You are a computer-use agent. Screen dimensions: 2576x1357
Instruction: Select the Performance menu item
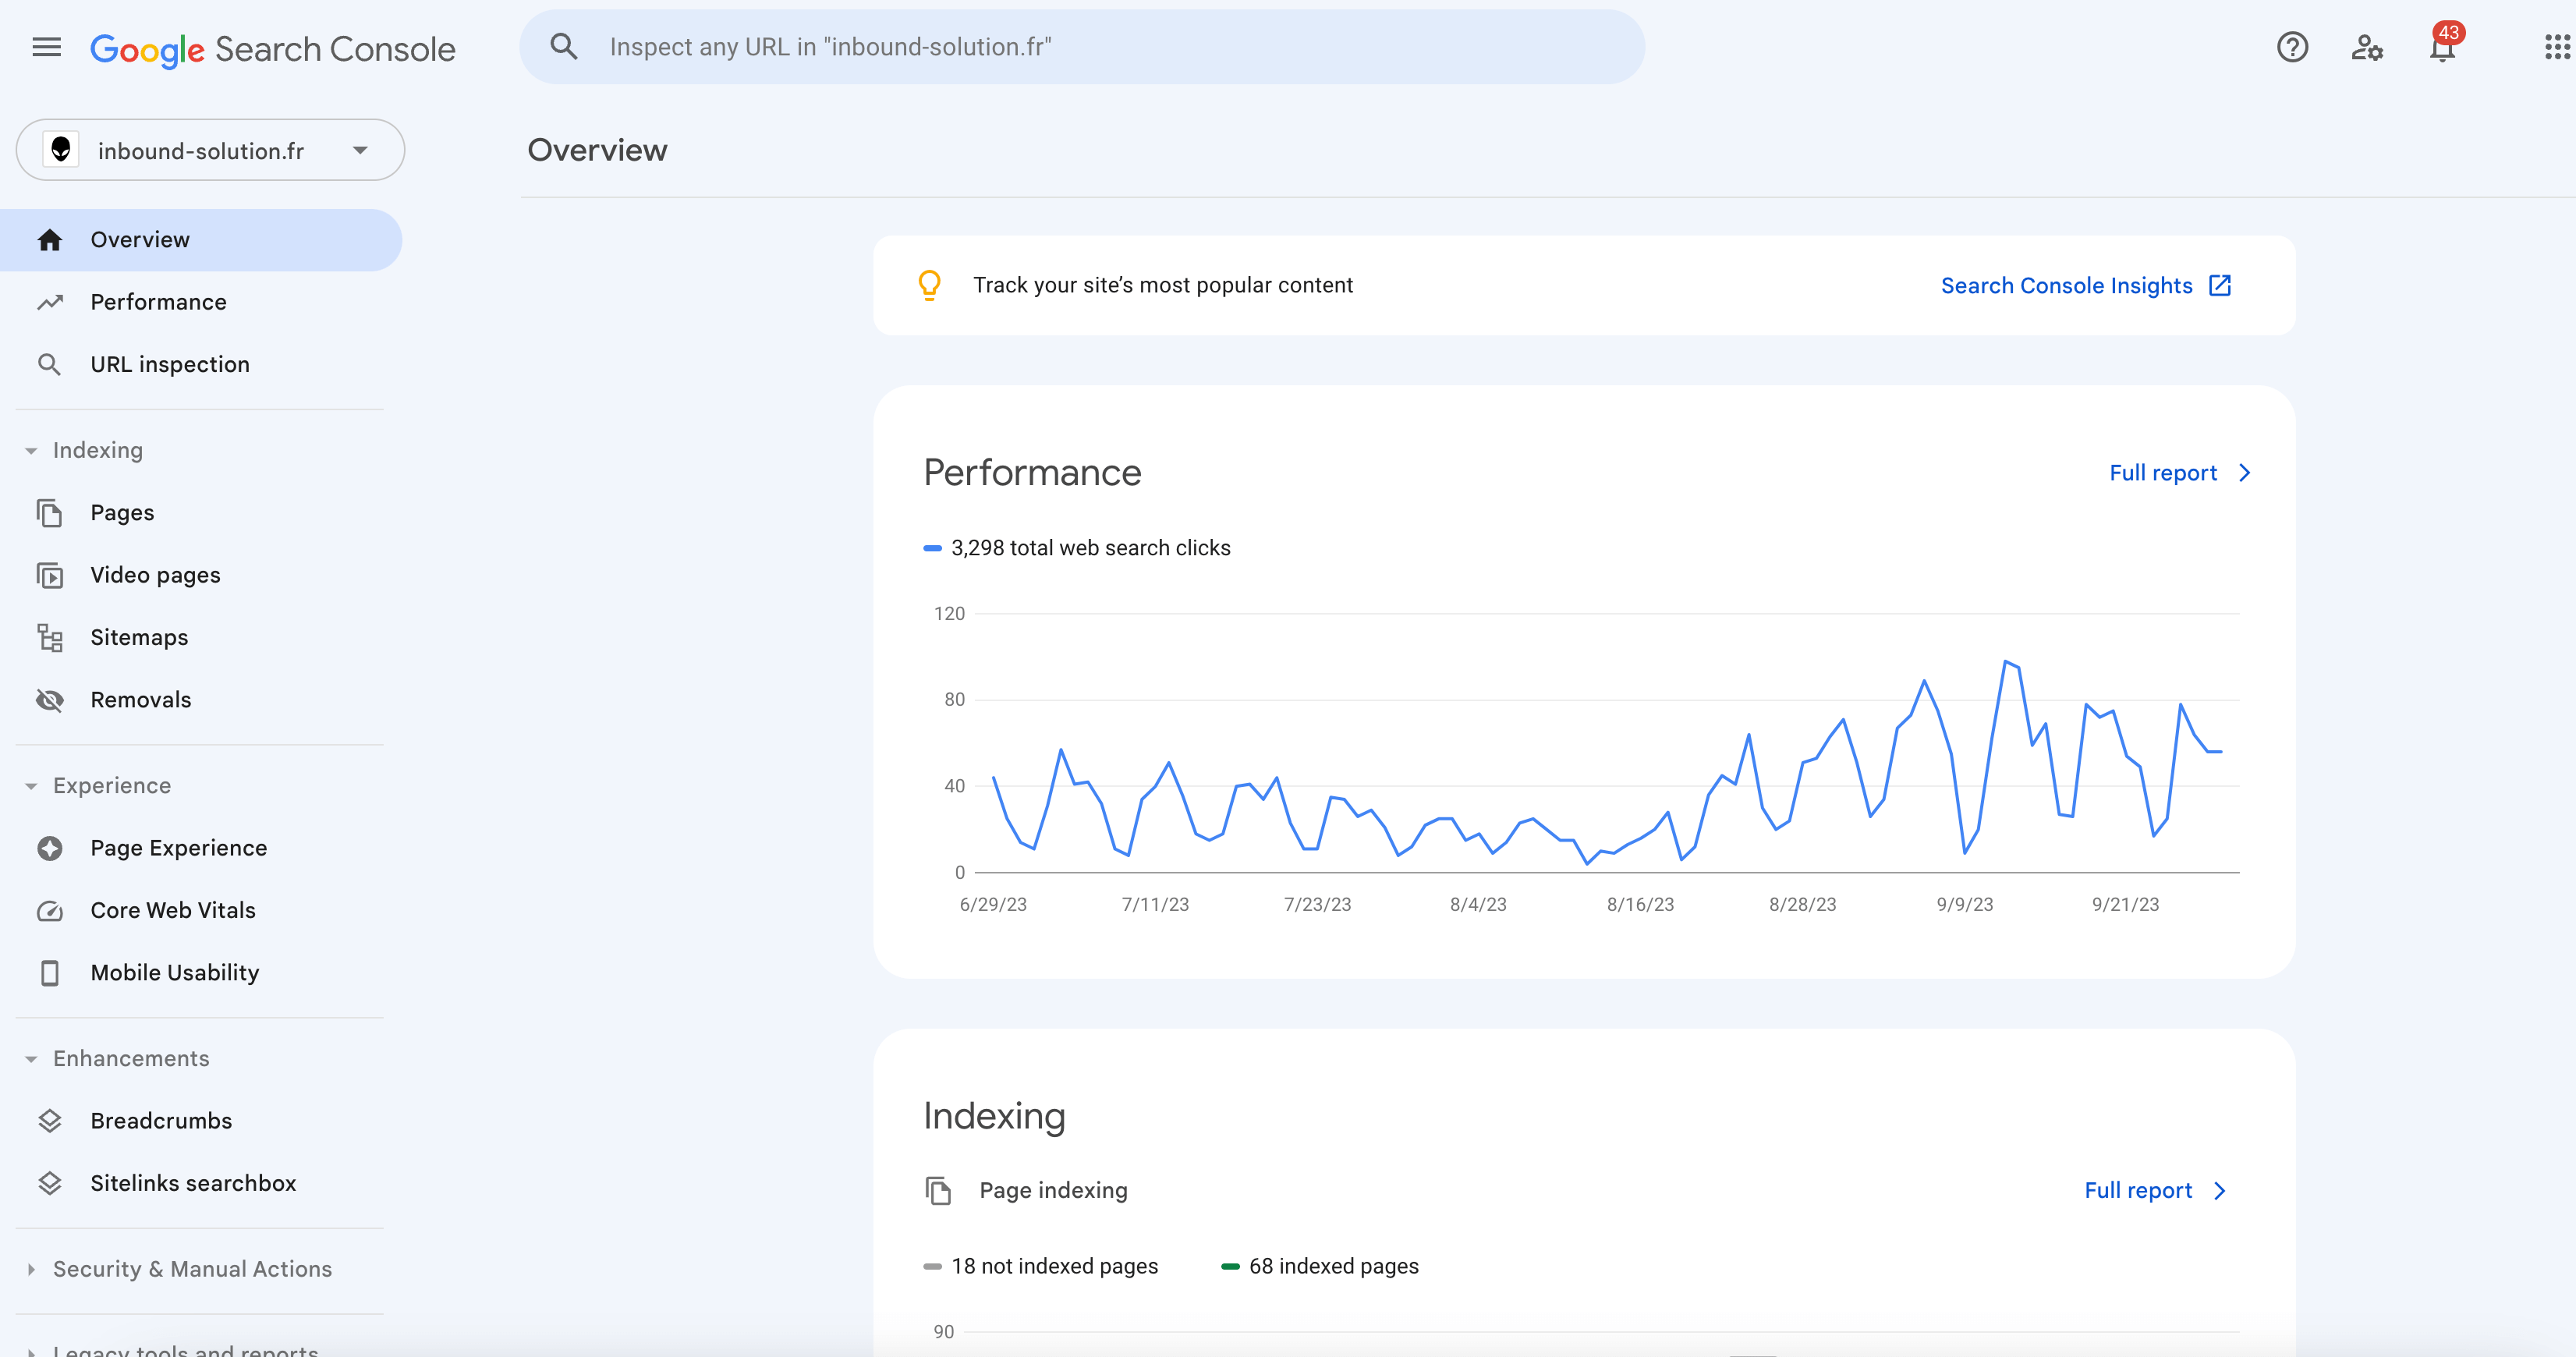pos(158,301)
